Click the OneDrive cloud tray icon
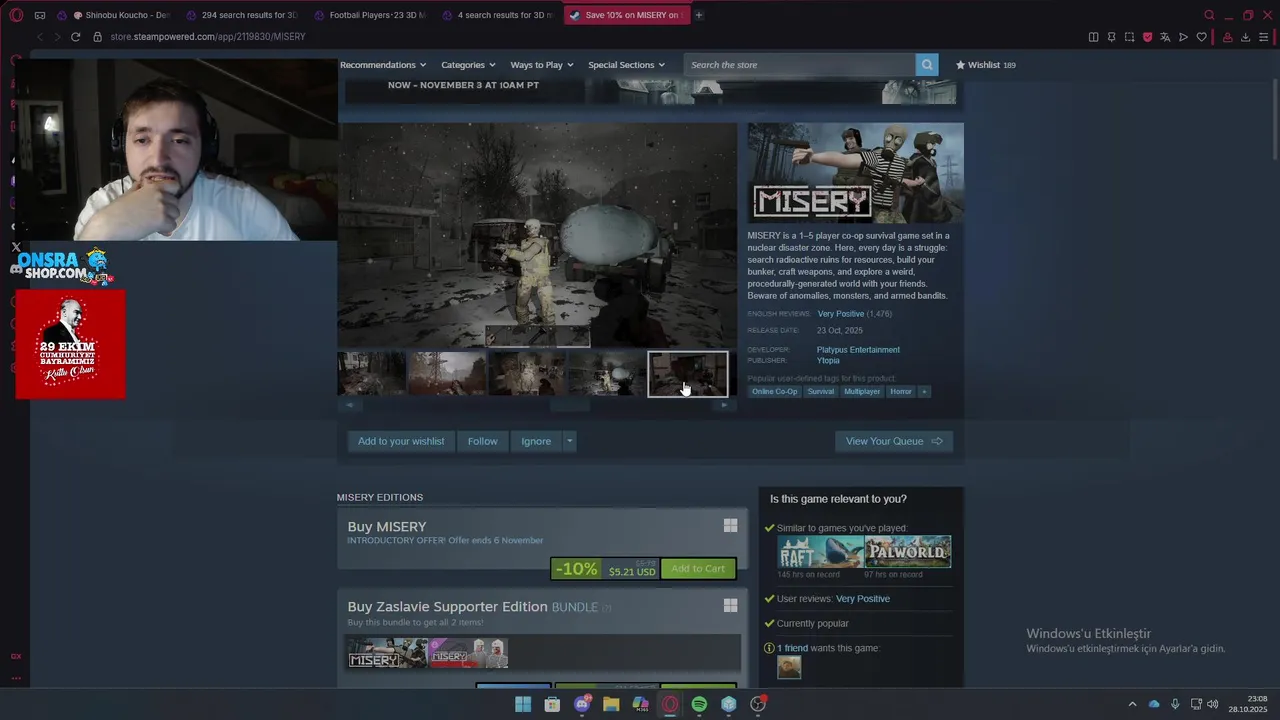 (x=1154, y=704)
